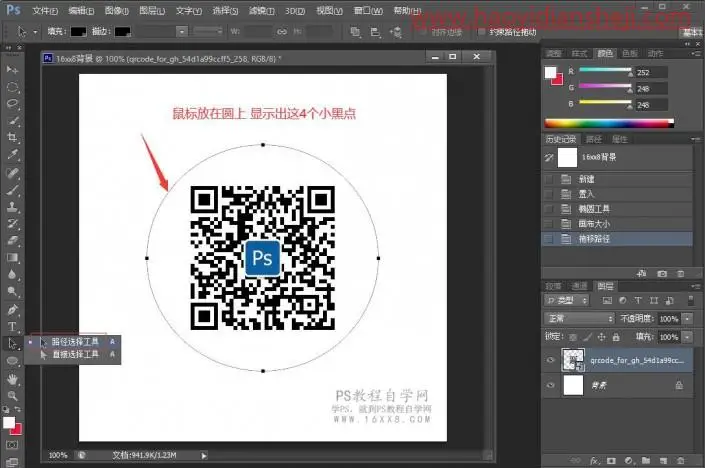Open path operations in options bar
The width and height of the screenshot is (705, 468).
pos(355,32)
